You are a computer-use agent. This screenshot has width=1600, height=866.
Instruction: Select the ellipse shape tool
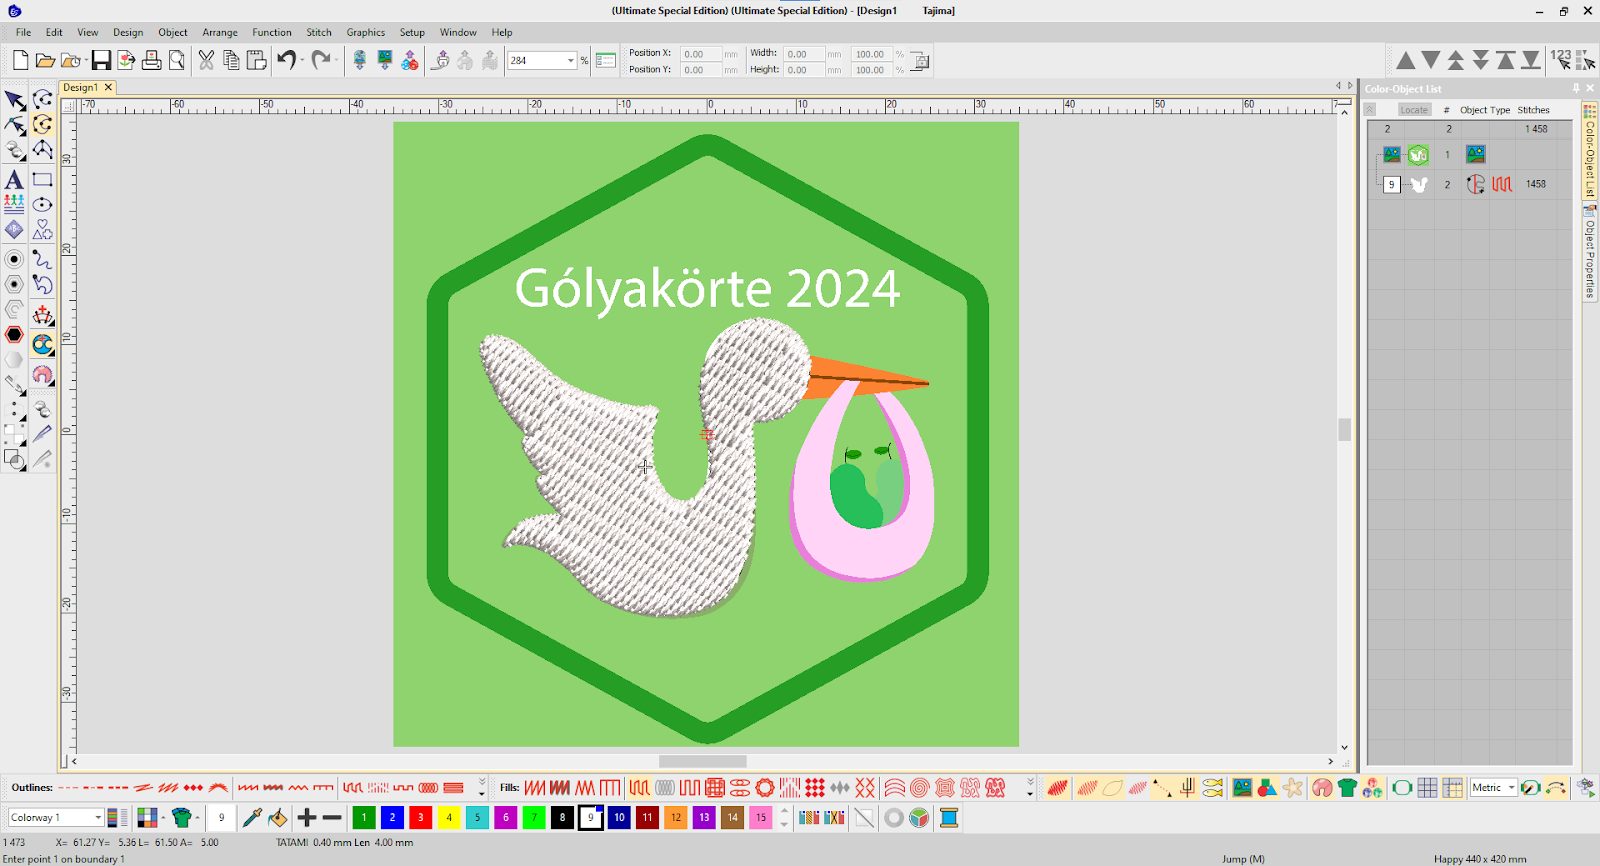click(x=42, y=205)
